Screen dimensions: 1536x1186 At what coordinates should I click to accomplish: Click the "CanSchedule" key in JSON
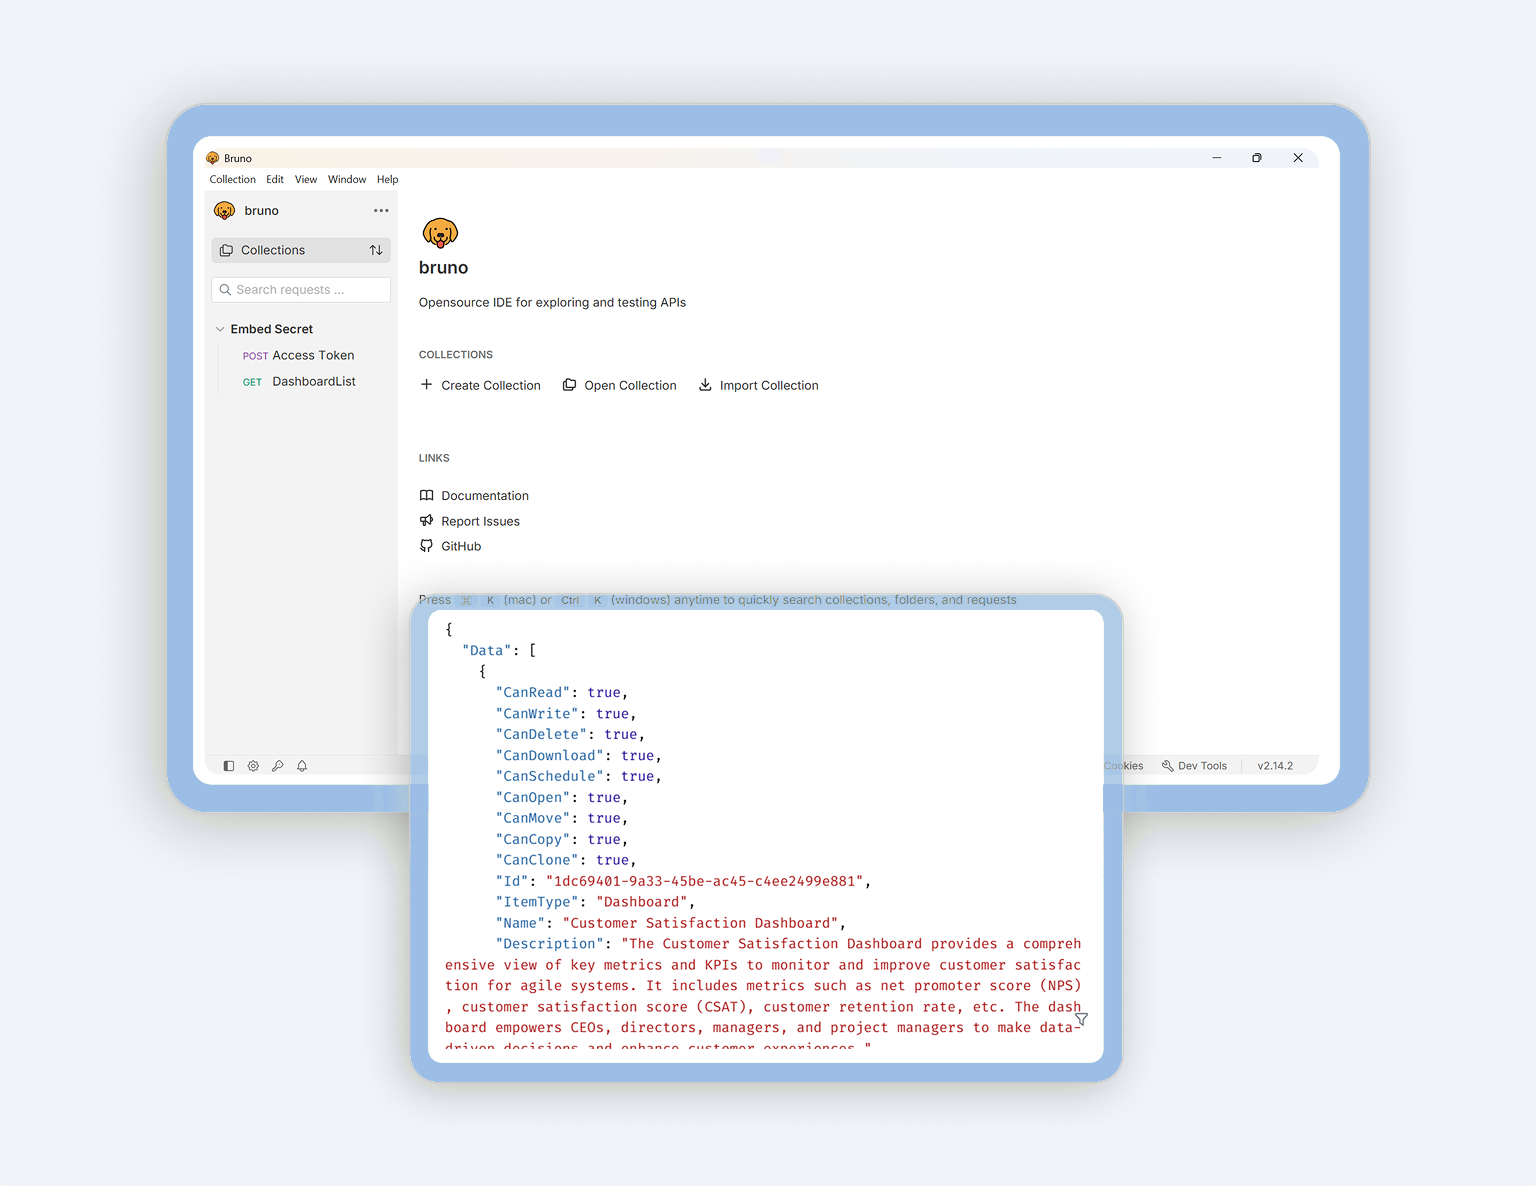(x=550, y=777)
